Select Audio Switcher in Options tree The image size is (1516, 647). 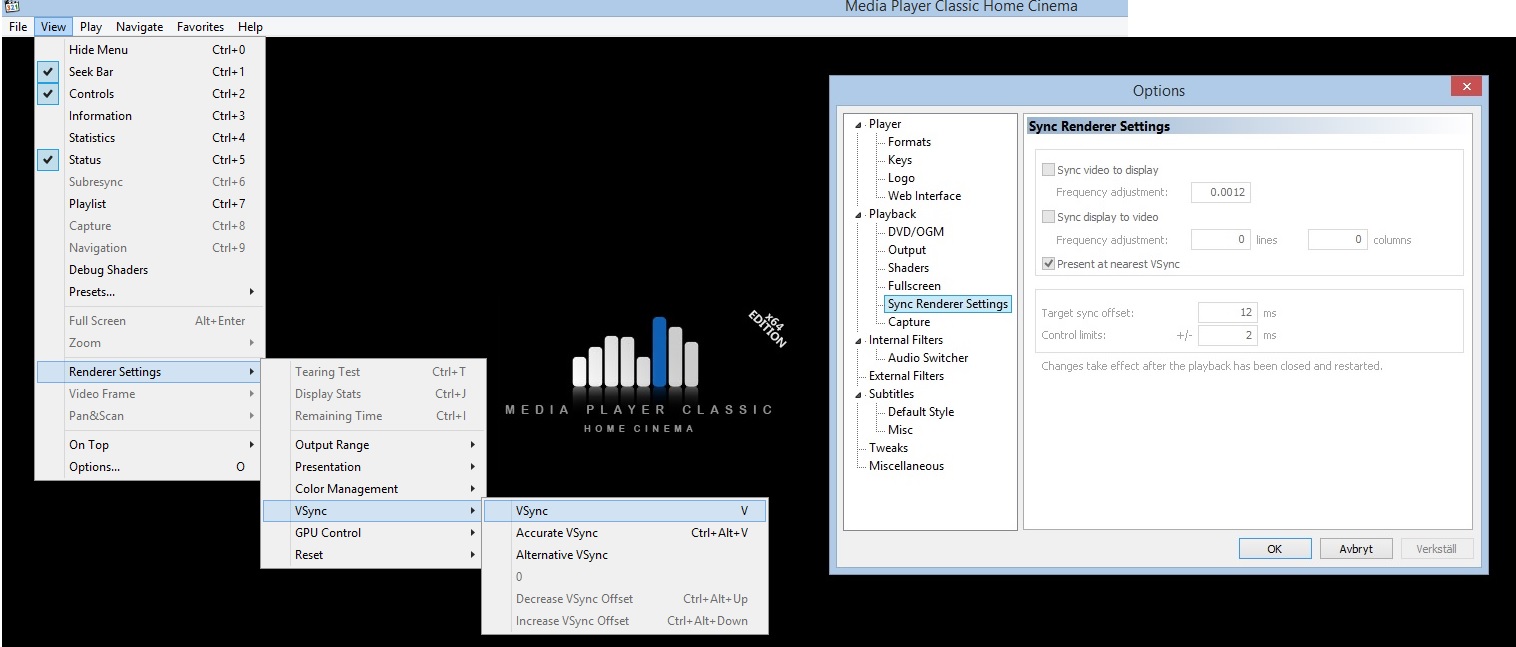(x=928, y=358)
